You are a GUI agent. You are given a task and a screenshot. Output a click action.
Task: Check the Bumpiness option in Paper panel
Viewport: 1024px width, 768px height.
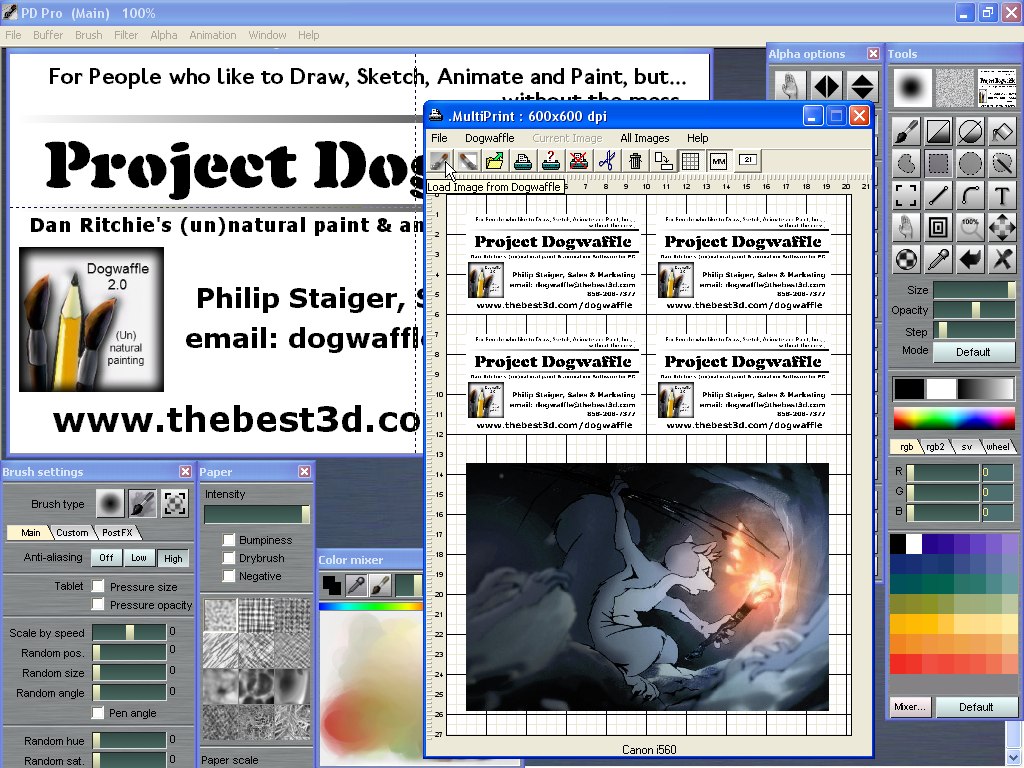[229, 540]
